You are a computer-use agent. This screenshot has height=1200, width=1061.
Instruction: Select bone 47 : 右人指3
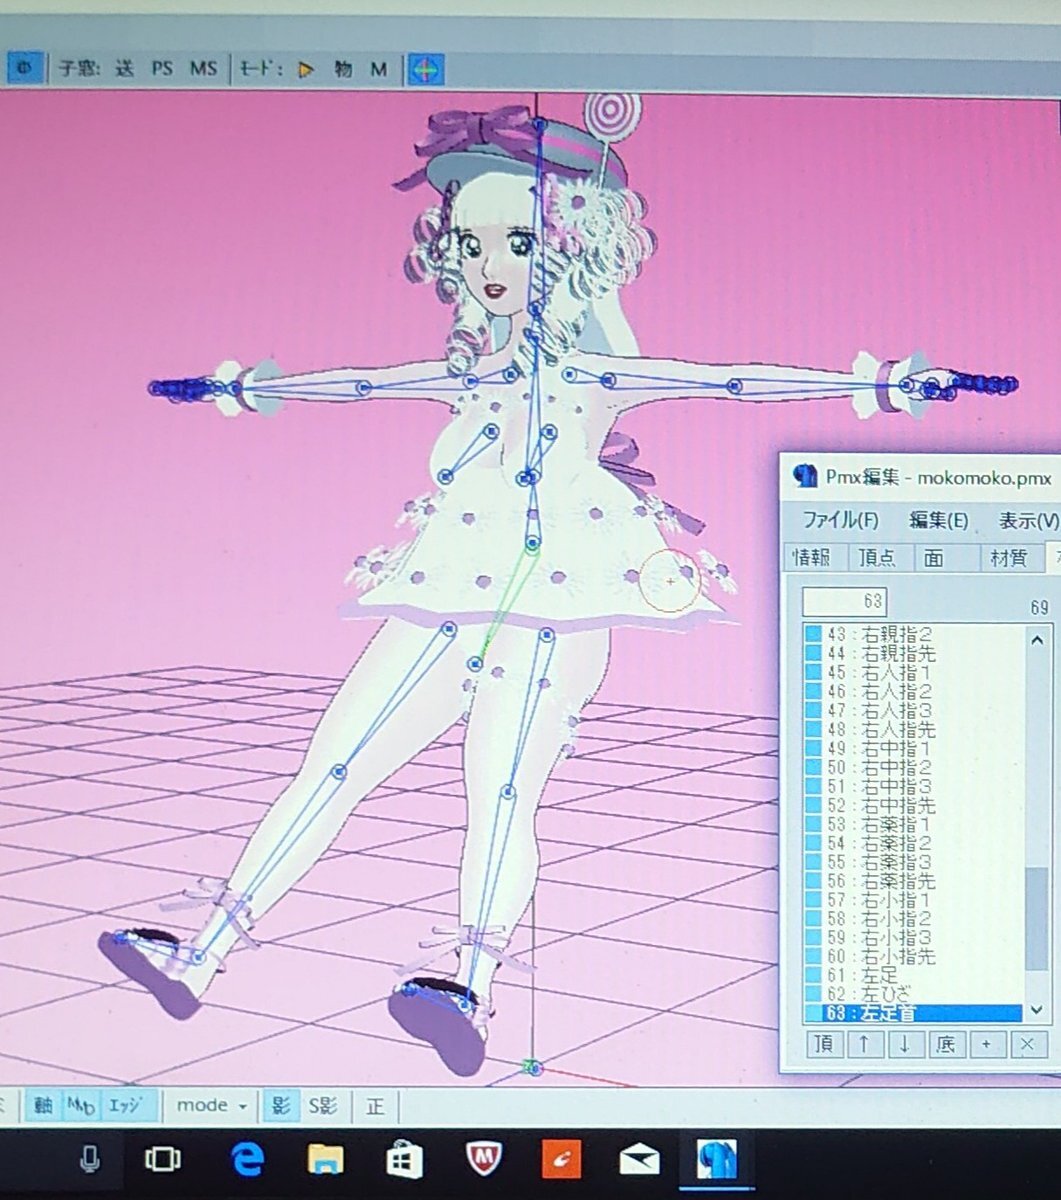[914, 710]
